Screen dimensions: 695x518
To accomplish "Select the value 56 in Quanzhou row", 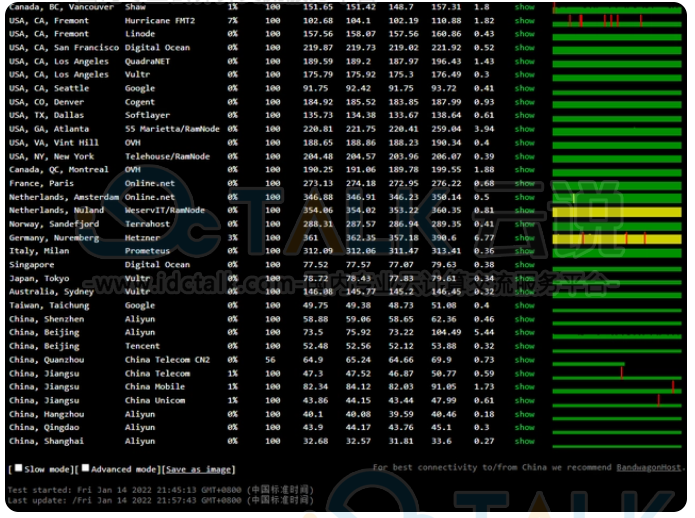I will tap(270, 360).
